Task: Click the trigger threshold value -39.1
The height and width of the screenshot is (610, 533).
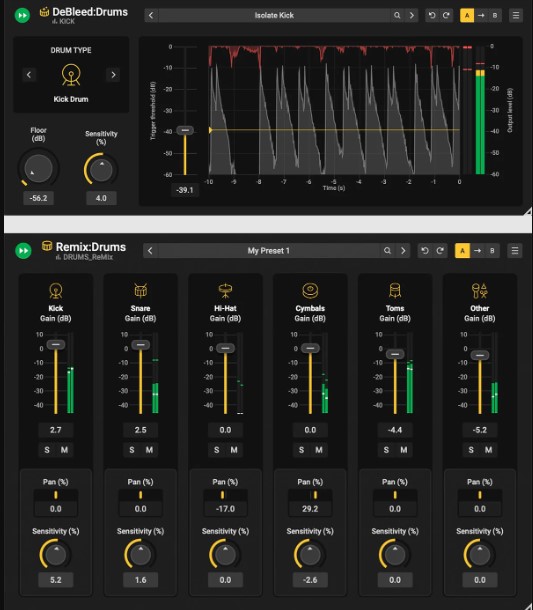Action: pos(185,190)
